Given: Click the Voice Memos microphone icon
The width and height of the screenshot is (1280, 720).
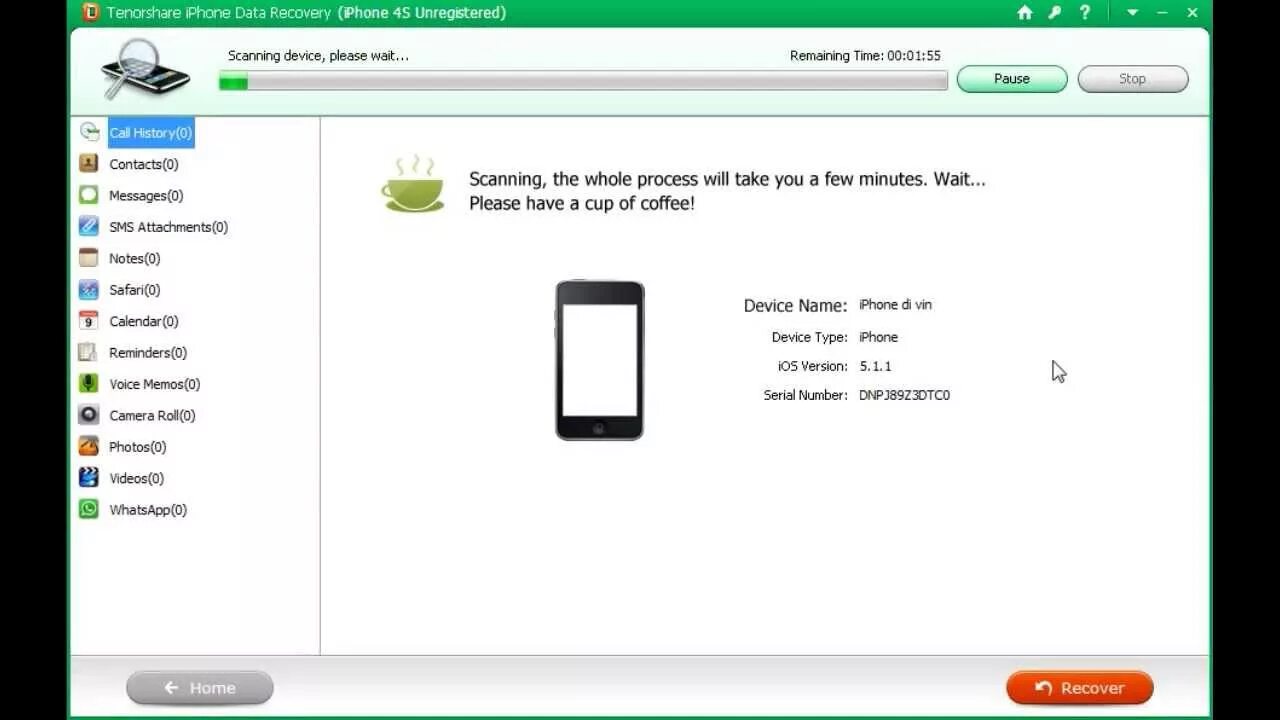Looking at the screenshot, I should pyautogui.click(x=89, y=383).
